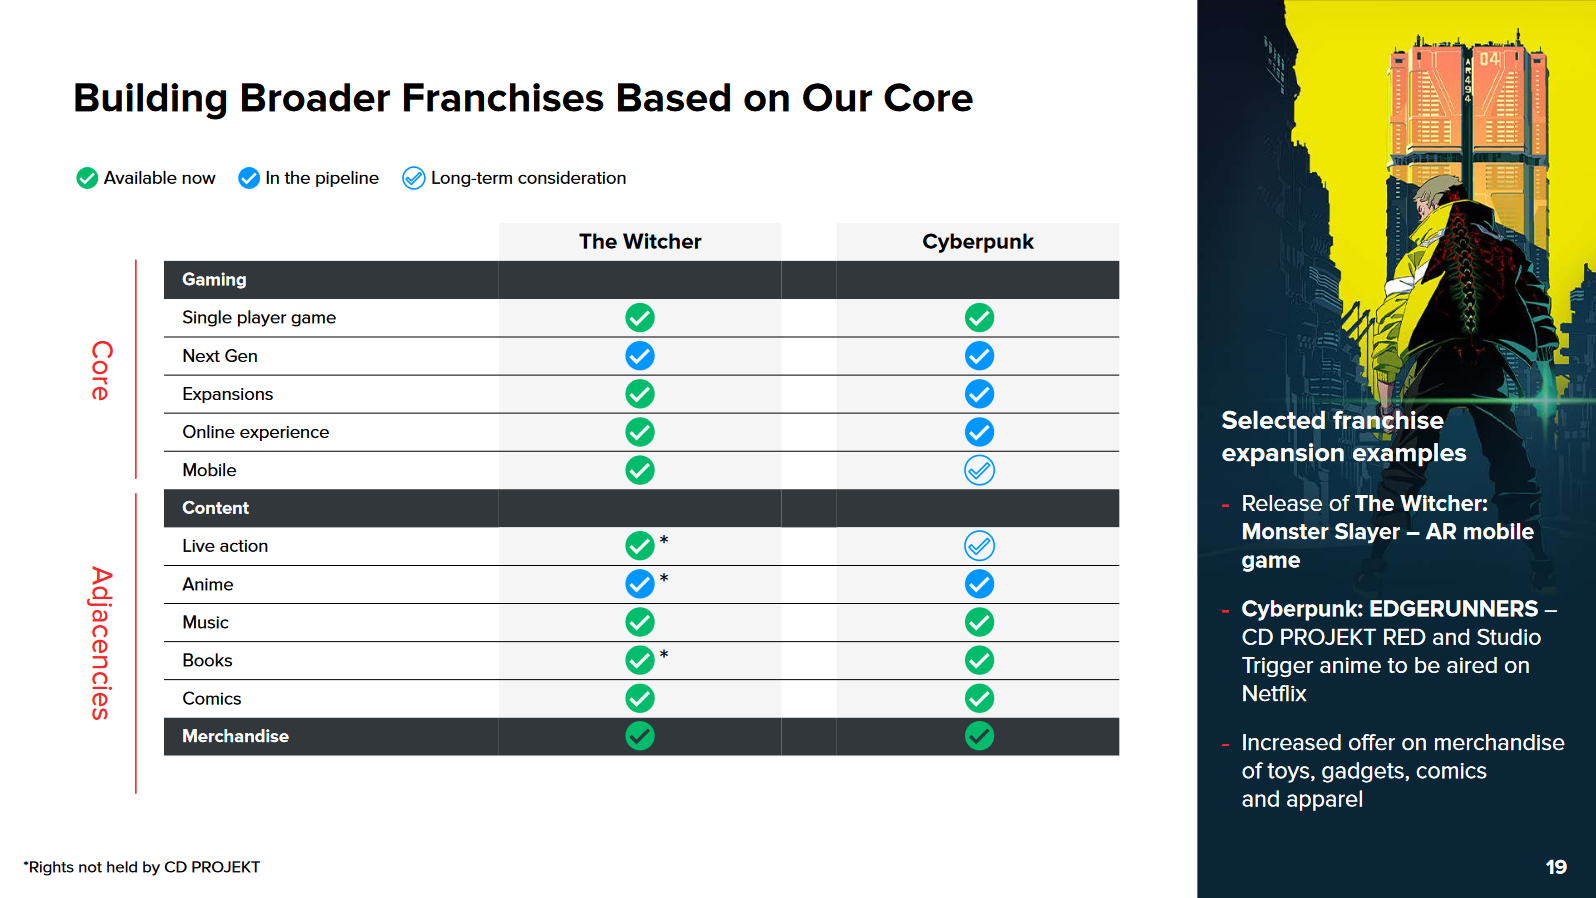This screenshot has width=1596, height=898.
Task: Click The Witcher checkmark for Online experience
Action: [x=640, y=432]
